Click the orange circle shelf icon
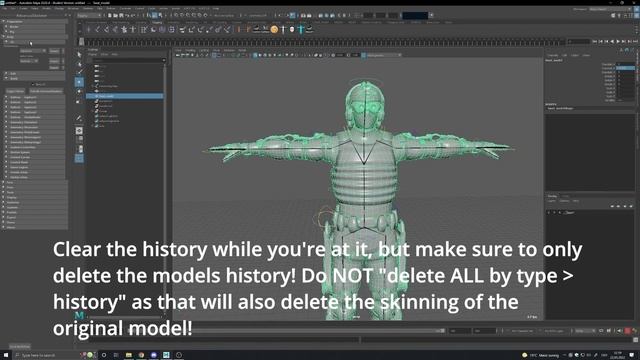 click(274, 29)
